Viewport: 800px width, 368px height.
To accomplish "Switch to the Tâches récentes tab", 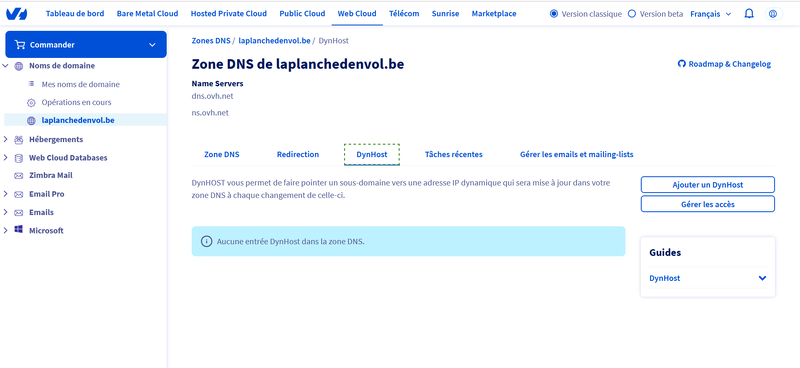I will [454, 154].
